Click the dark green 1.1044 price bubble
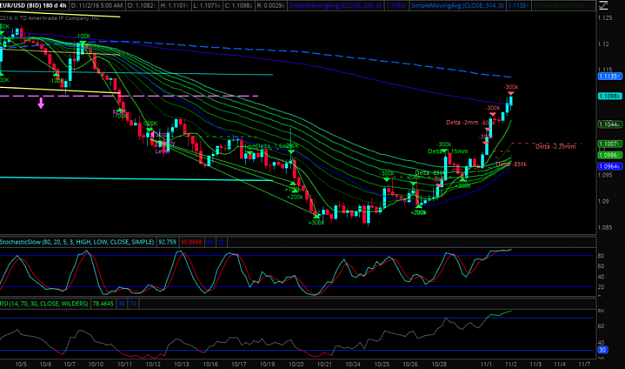 pyautogui.click(x=609, y=124)
